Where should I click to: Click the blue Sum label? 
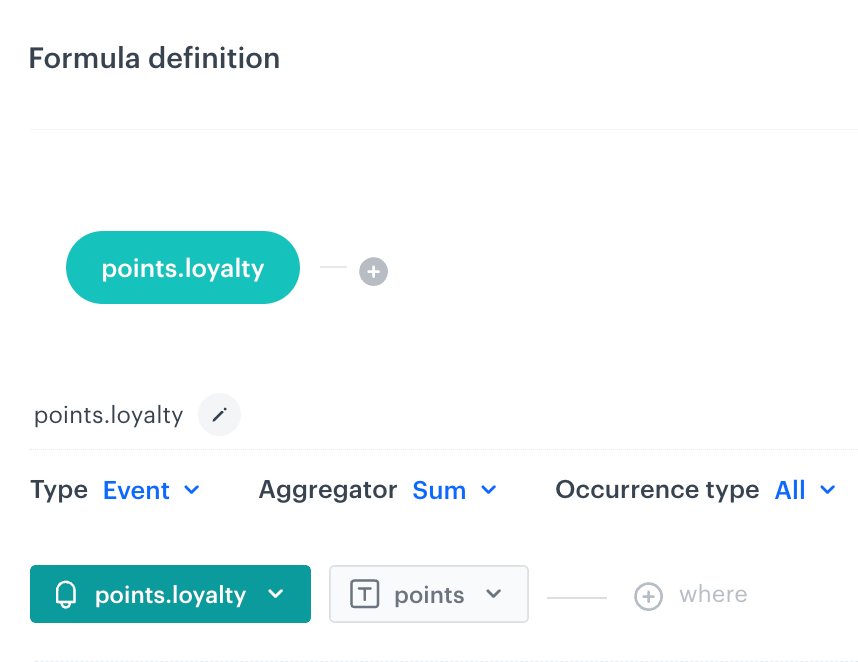pos(439,491)
